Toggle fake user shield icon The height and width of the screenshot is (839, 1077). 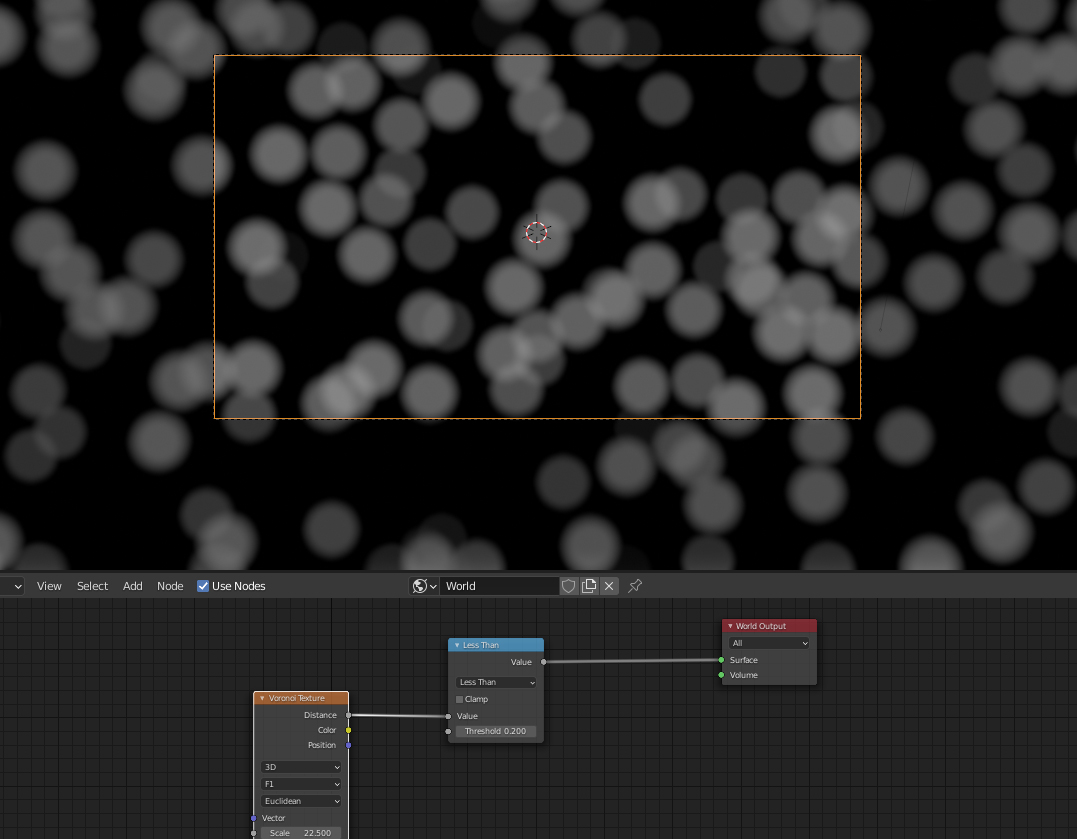click(x=569, y=586)
